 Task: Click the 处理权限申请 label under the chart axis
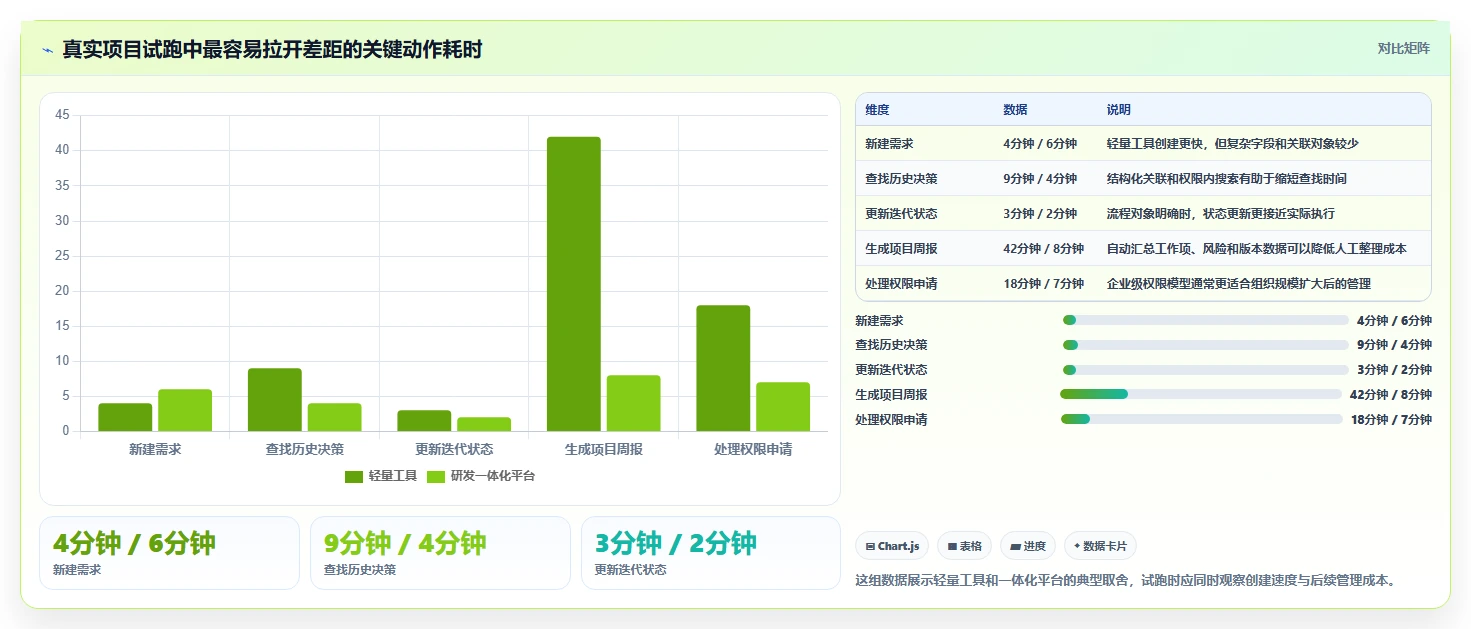[753, 450]
